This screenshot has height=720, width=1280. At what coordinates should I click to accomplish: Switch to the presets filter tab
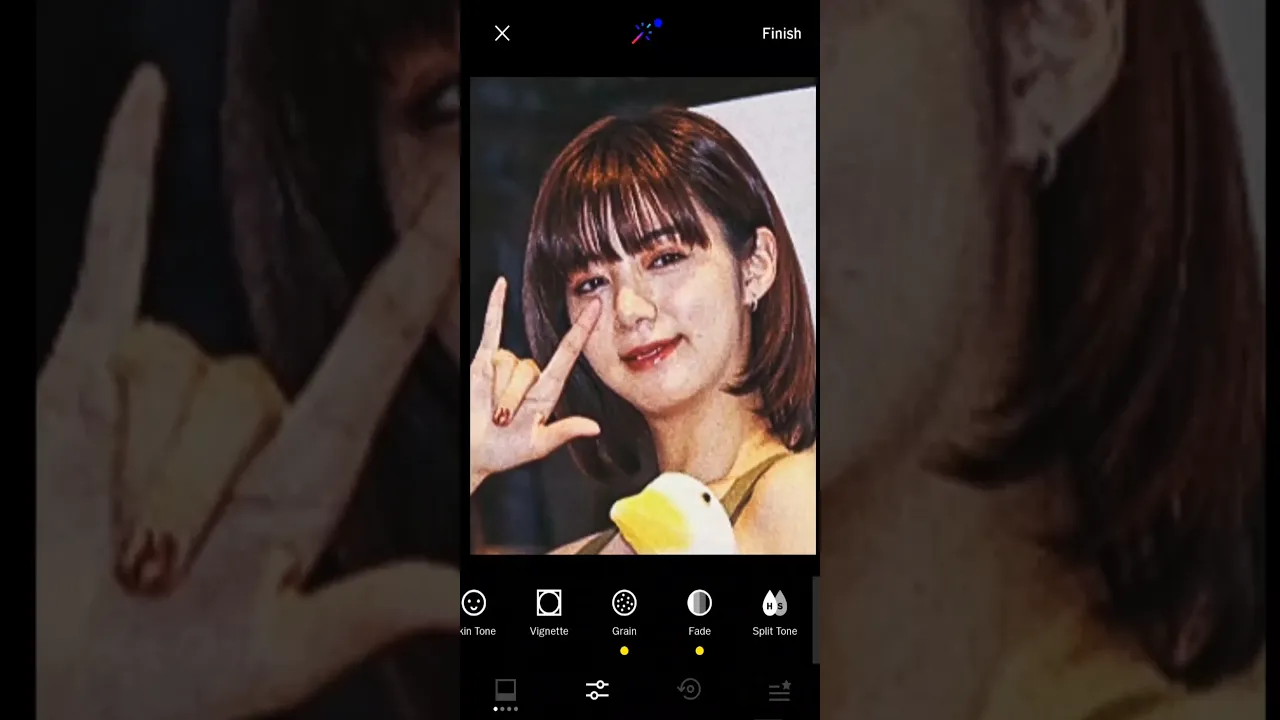click(x=506, y=691)
